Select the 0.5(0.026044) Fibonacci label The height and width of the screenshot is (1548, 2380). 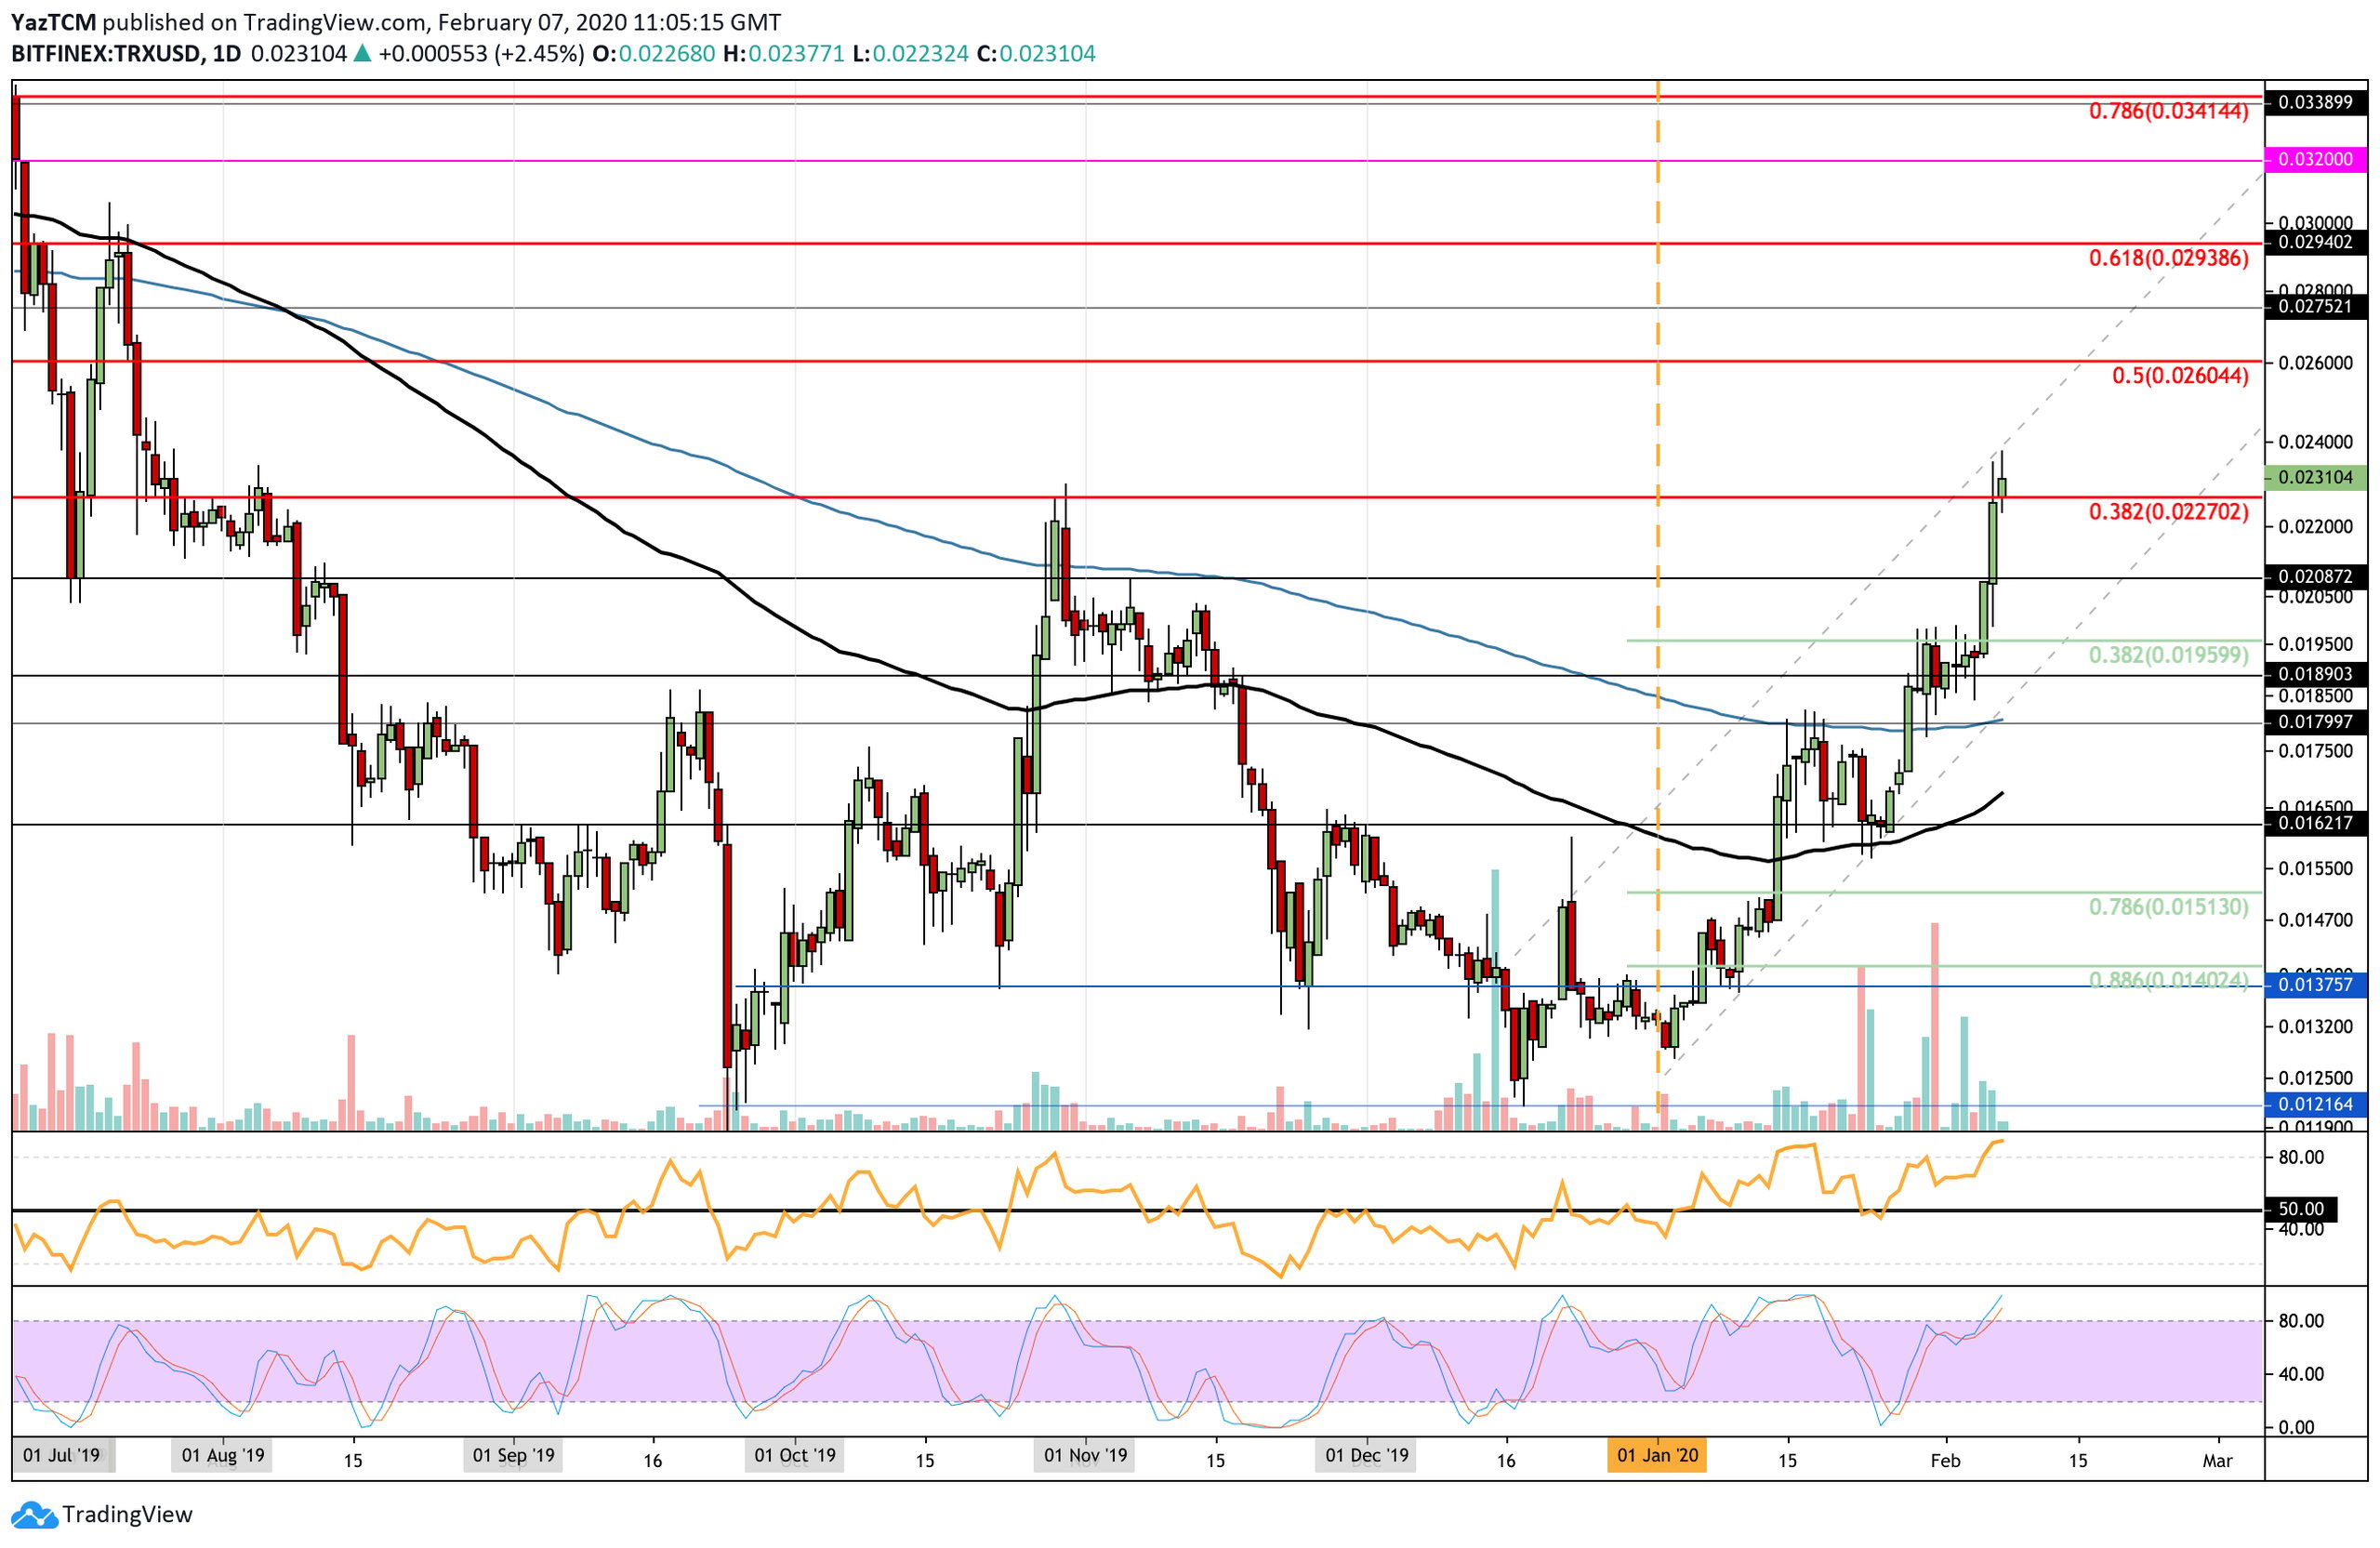click(2180, 377)
